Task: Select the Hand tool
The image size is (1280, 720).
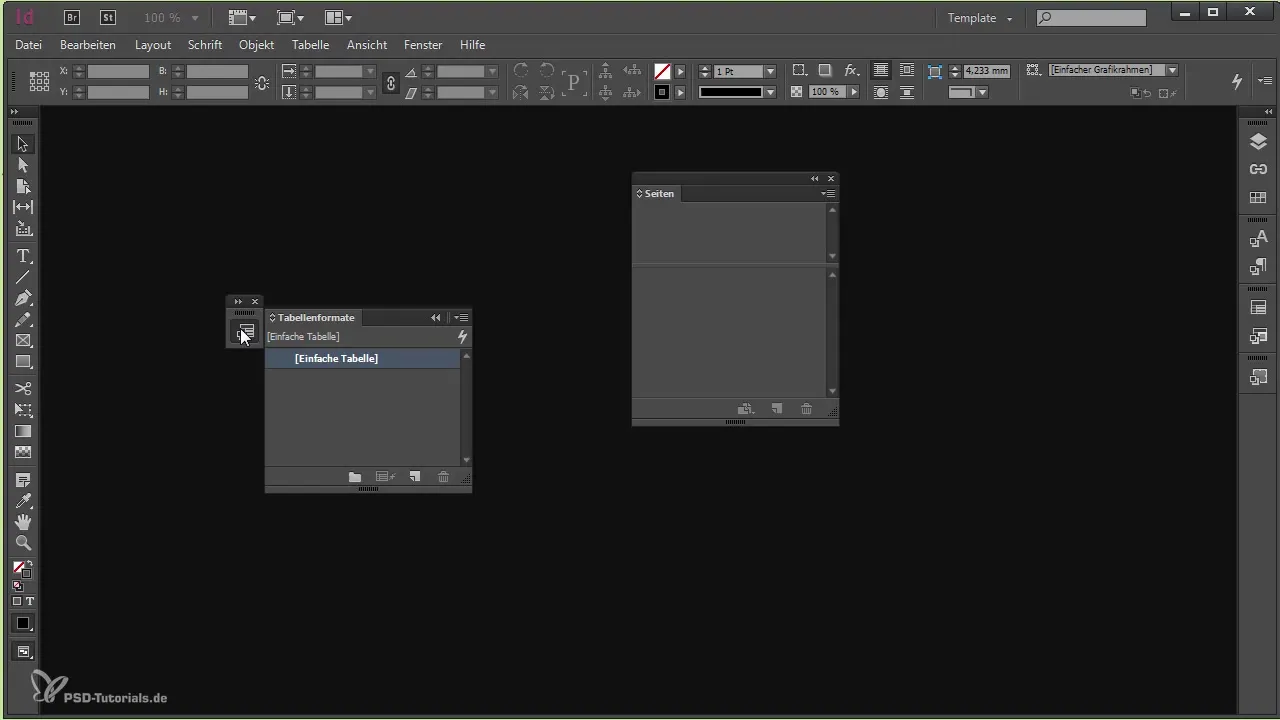Action: [x=23, y=522]
